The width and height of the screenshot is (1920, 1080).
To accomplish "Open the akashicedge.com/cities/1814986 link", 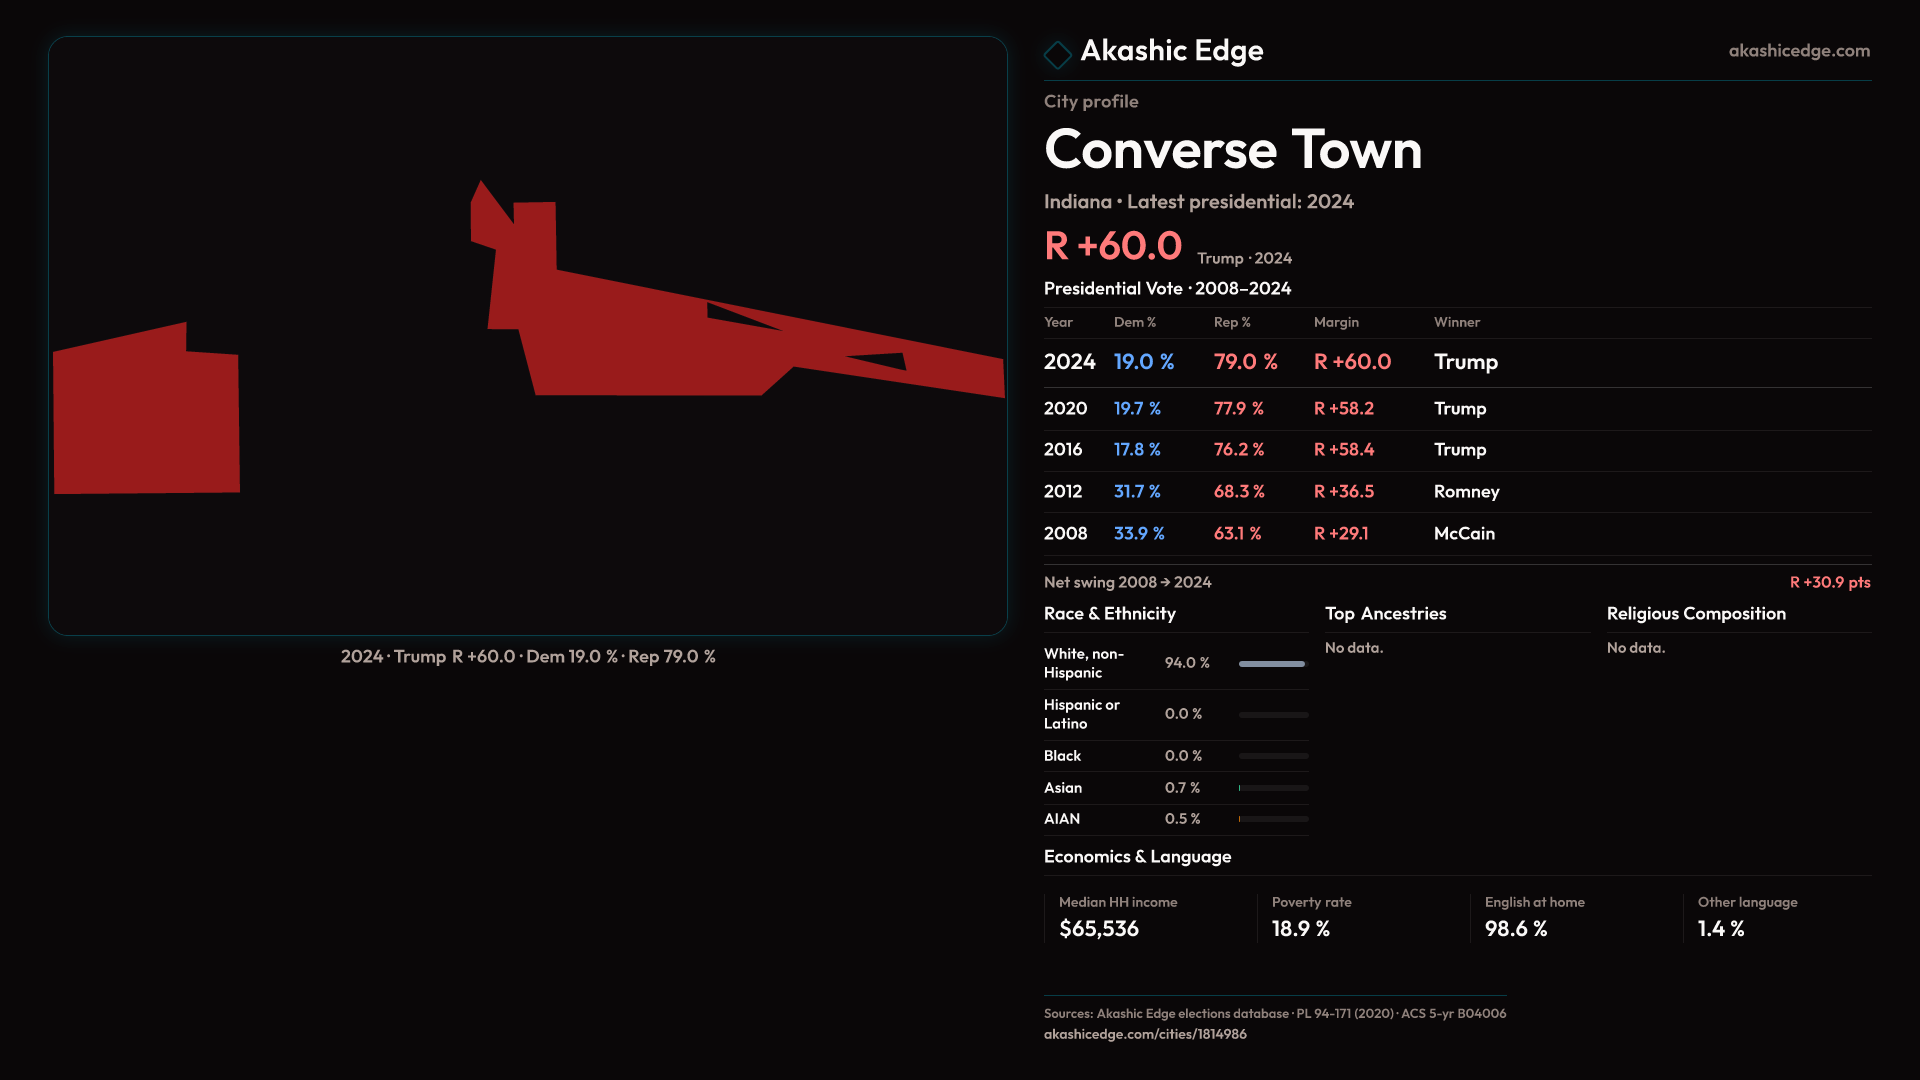I will point(1144,1034).
